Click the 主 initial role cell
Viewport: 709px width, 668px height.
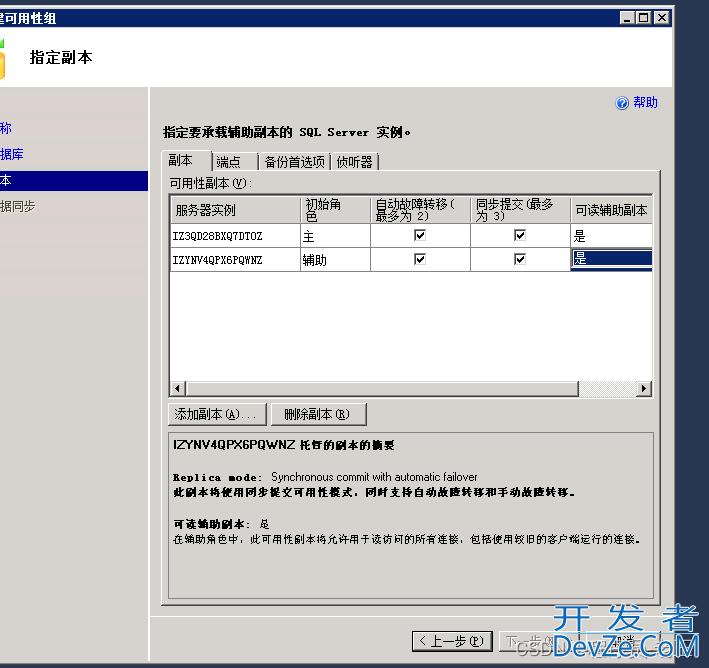pos(335,236)
